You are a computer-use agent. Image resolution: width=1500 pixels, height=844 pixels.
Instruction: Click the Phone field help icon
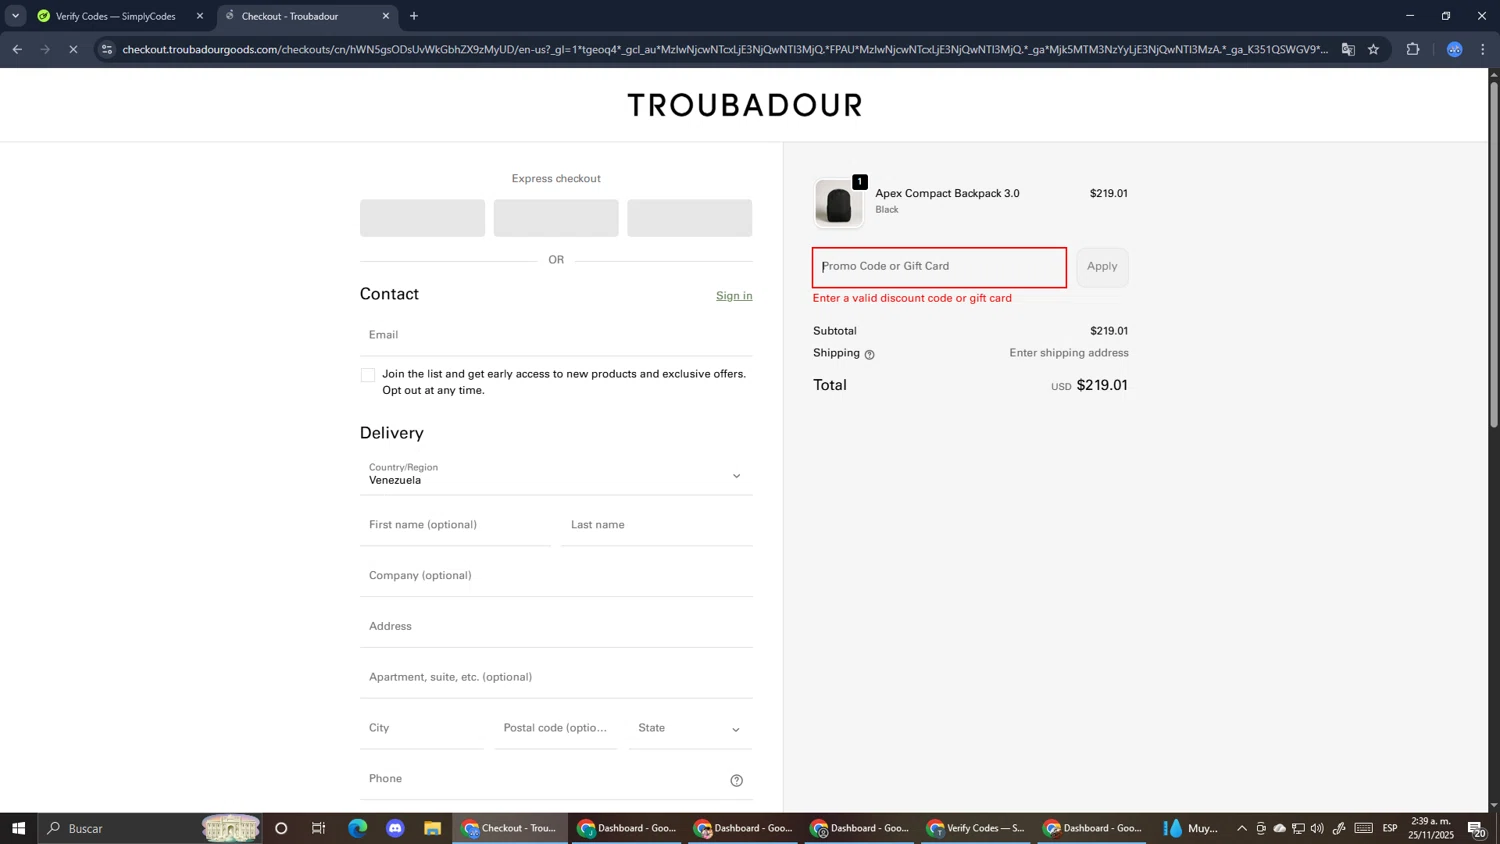736,780
